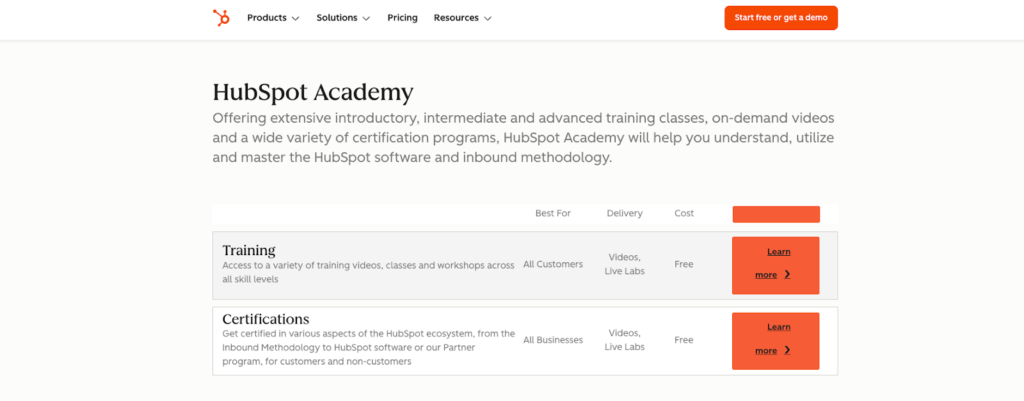This screenshot has width=1024, height=401.
Task: Click the orange table header cell
Action: tap(776, 214)
